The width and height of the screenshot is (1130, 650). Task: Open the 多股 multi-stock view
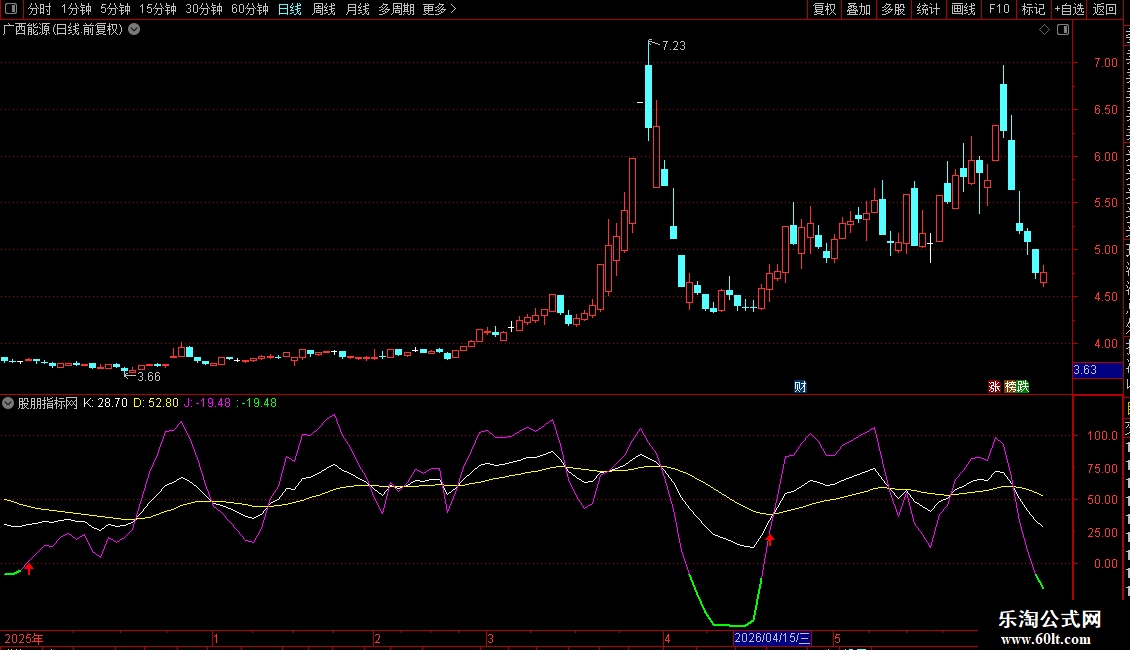[x=893, y=9]
